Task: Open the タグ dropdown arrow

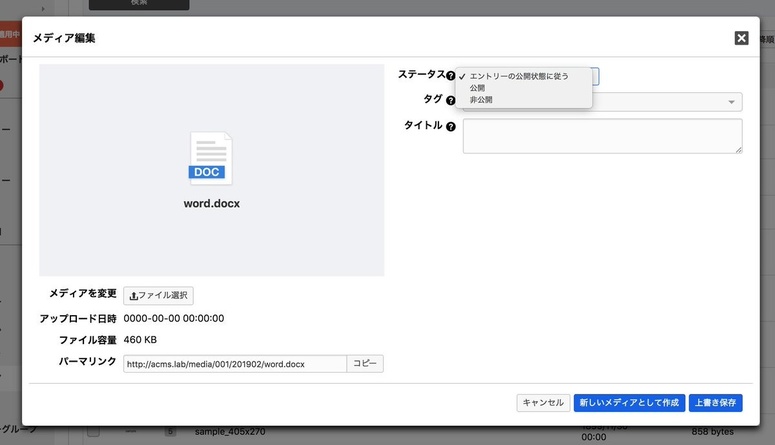Action: coord(732,102)
